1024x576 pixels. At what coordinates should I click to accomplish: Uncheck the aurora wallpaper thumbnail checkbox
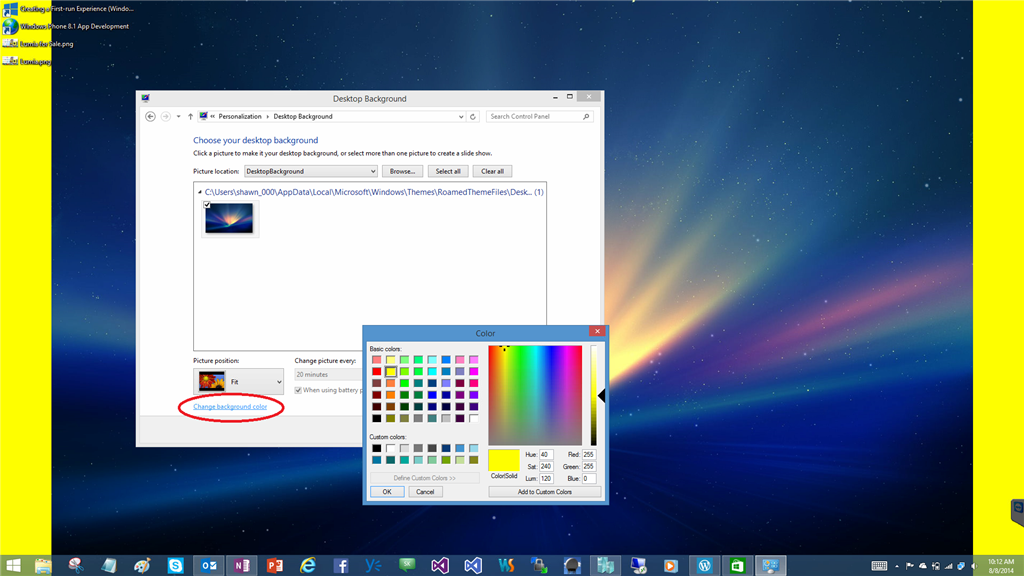tap(207, 205)
